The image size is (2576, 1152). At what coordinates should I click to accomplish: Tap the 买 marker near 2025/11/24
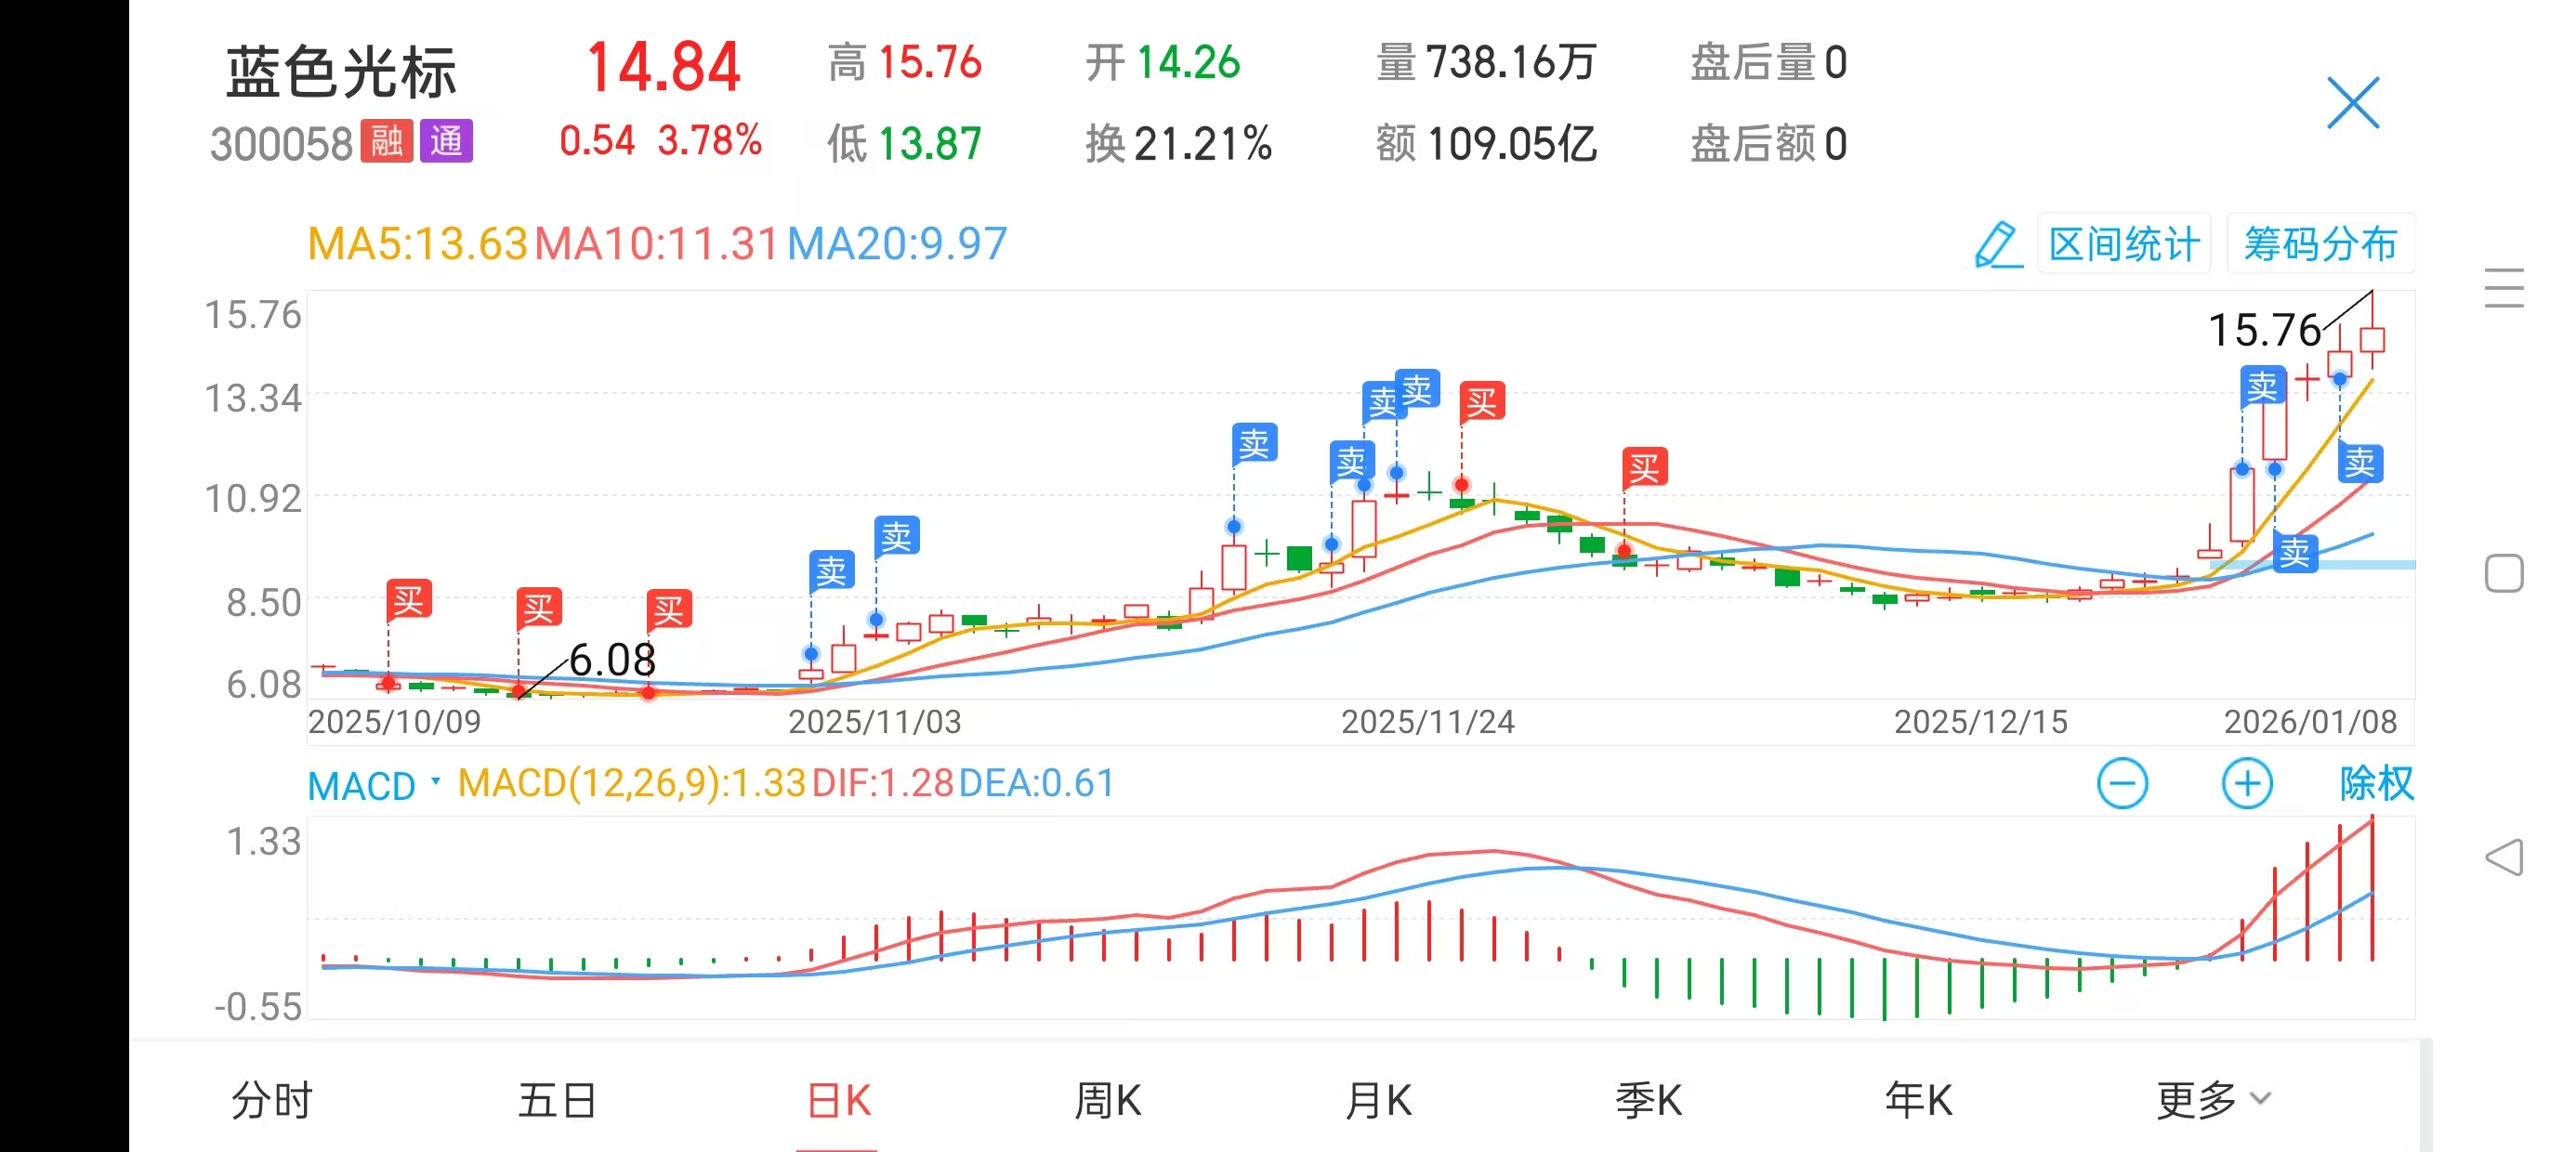[x=1481, y=402]
